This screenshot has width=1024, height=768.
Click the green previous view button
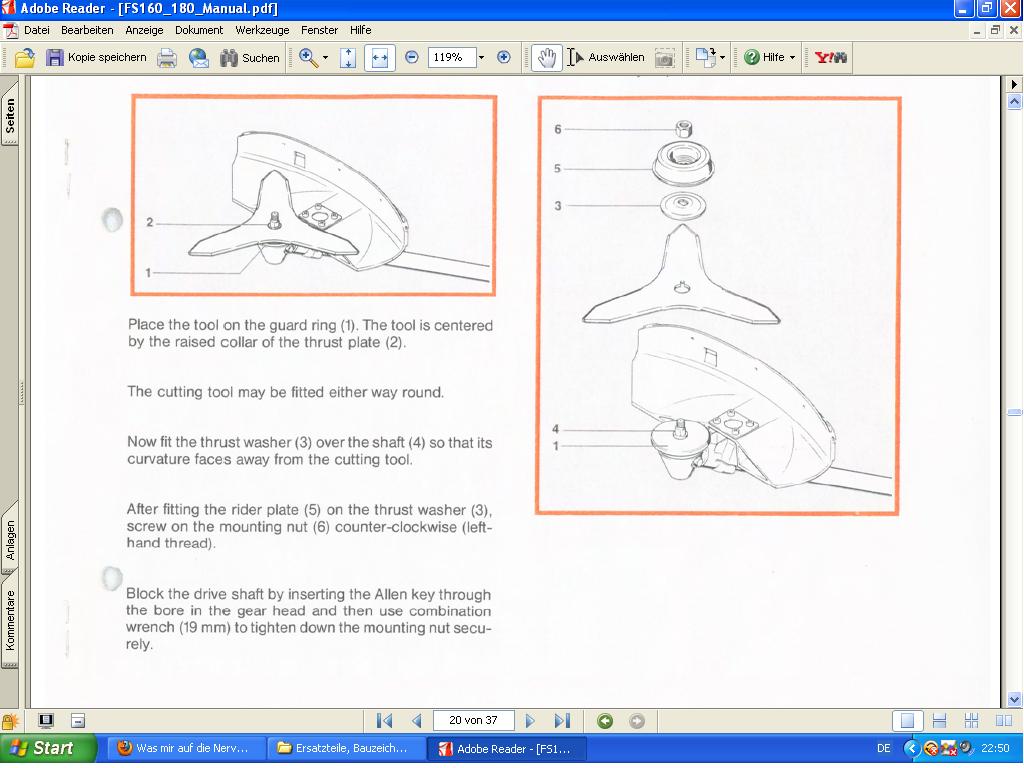click(605, 721)
